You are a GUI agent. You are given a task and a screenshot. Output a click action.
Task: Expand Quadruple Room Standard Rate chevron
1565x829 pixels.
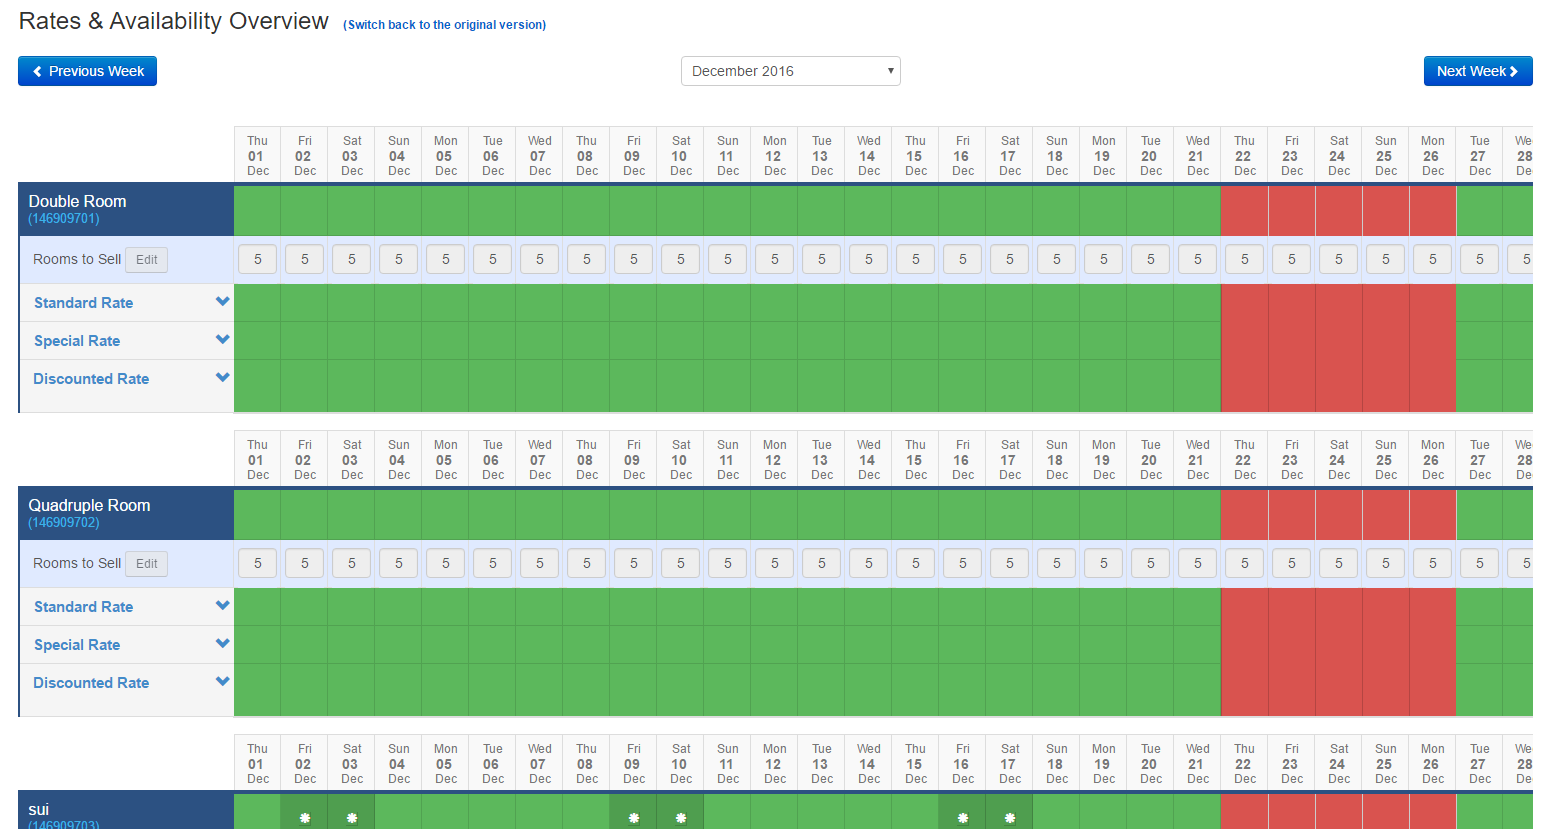(x=222, y=606)
